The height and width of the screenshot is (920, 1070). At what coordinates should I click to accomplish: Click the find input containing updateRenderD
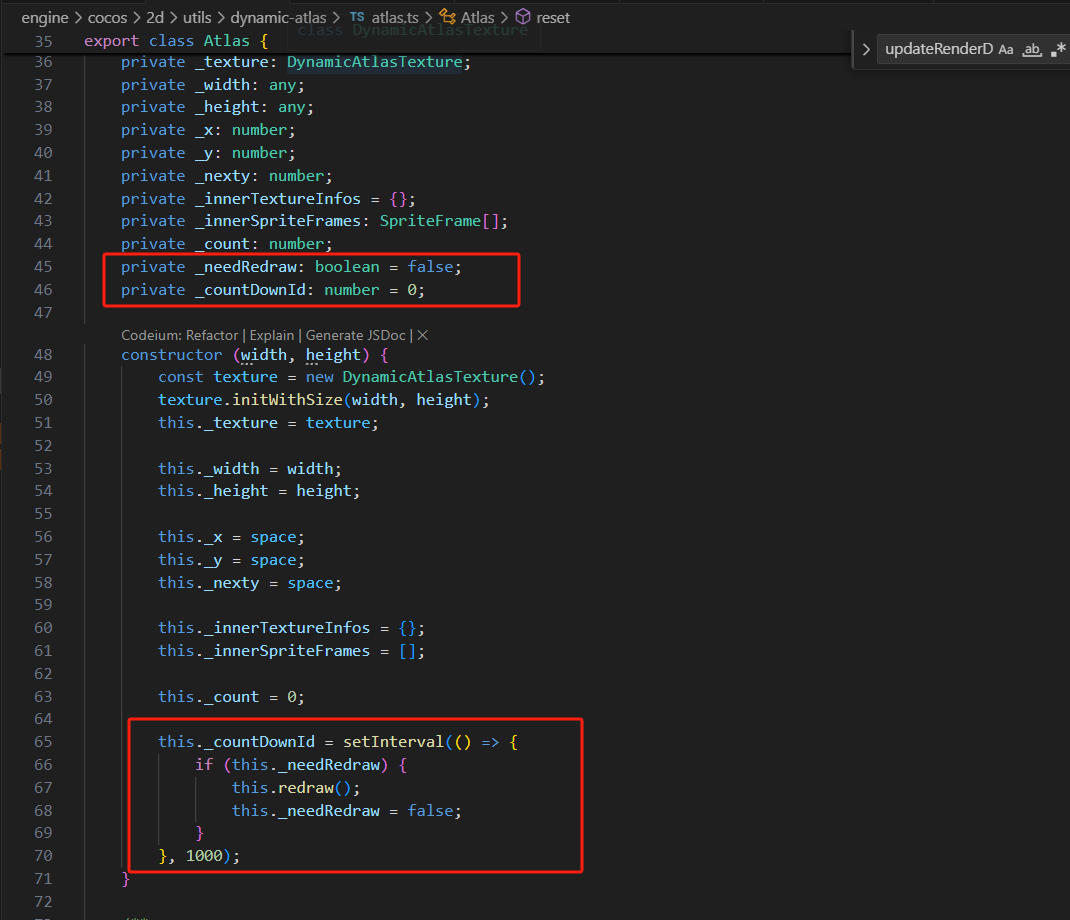click(938, 49)
